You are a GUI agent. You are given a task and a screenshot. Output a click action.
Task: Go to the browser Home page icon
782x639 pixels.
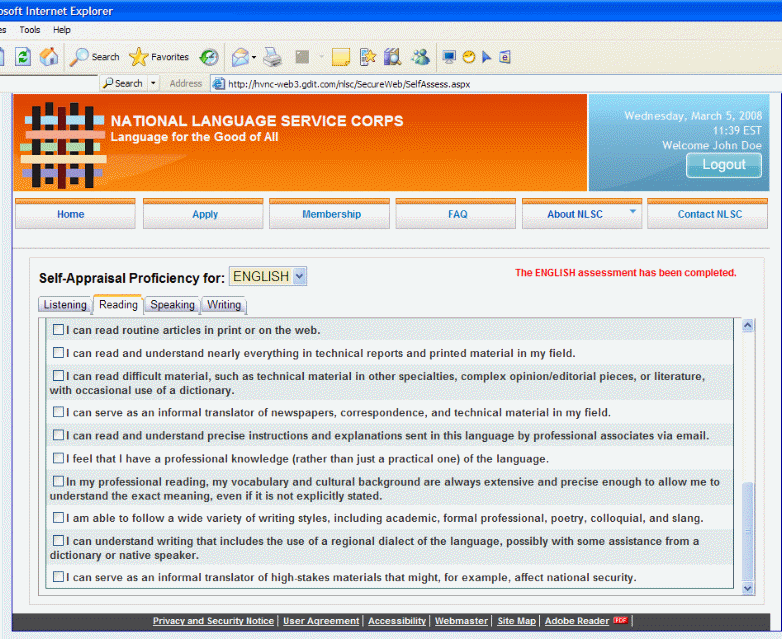tap(49, 56)
